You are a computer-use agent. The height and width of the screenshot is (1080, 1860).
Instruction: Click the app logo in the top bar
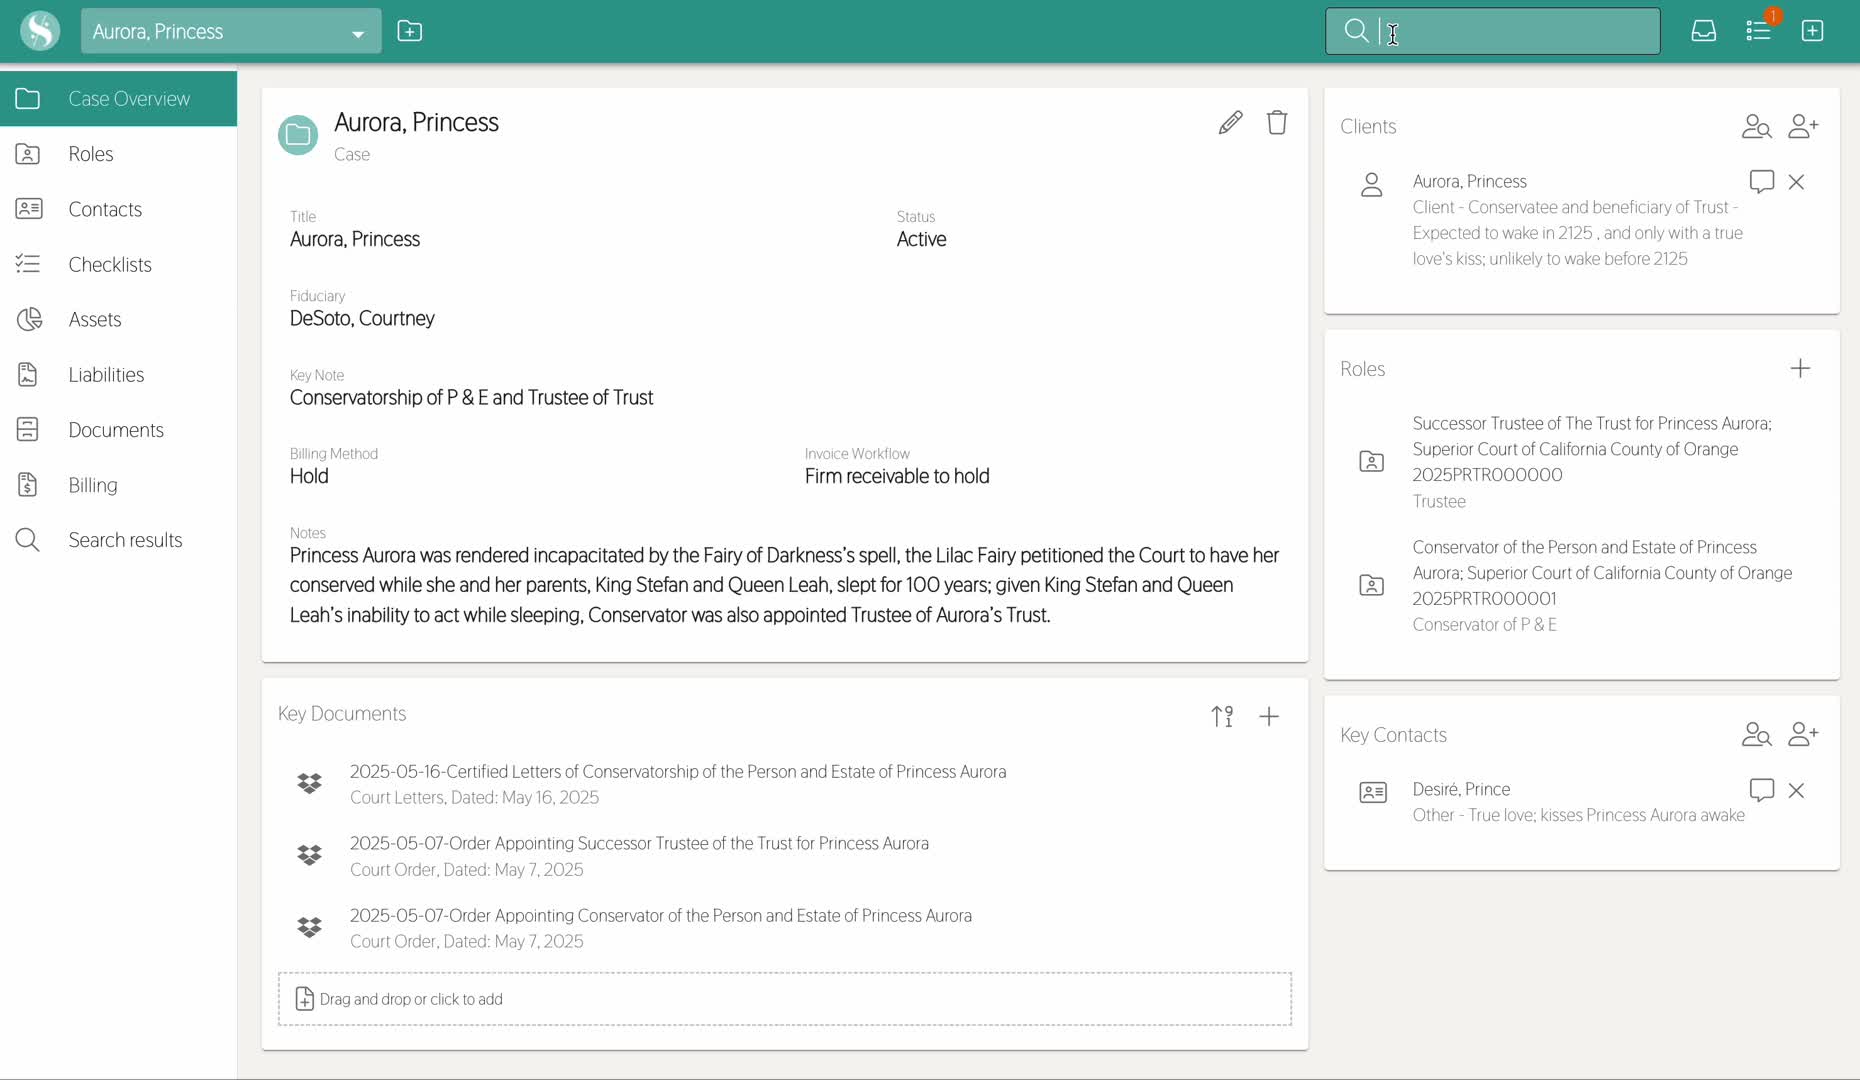coord(40,31)
